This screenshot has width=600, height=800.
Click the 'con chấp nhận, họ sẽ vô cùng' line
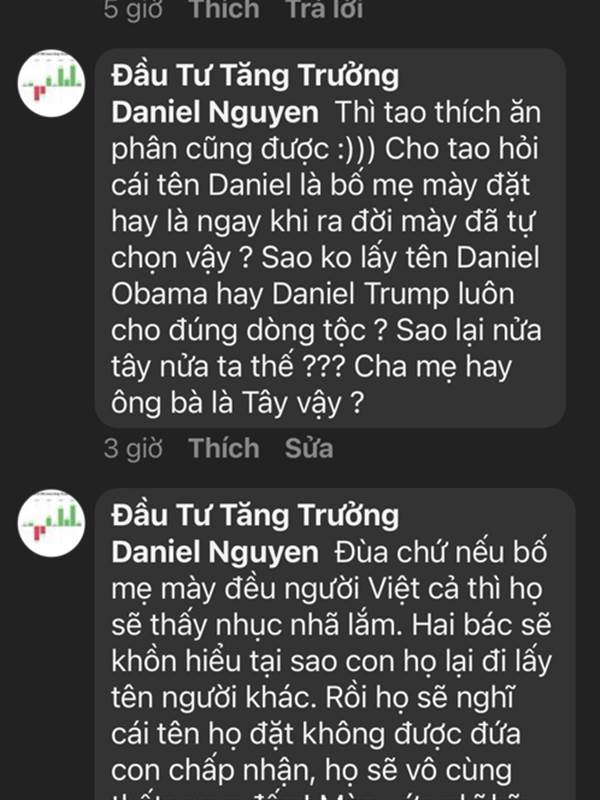click(x=312, y=771)
